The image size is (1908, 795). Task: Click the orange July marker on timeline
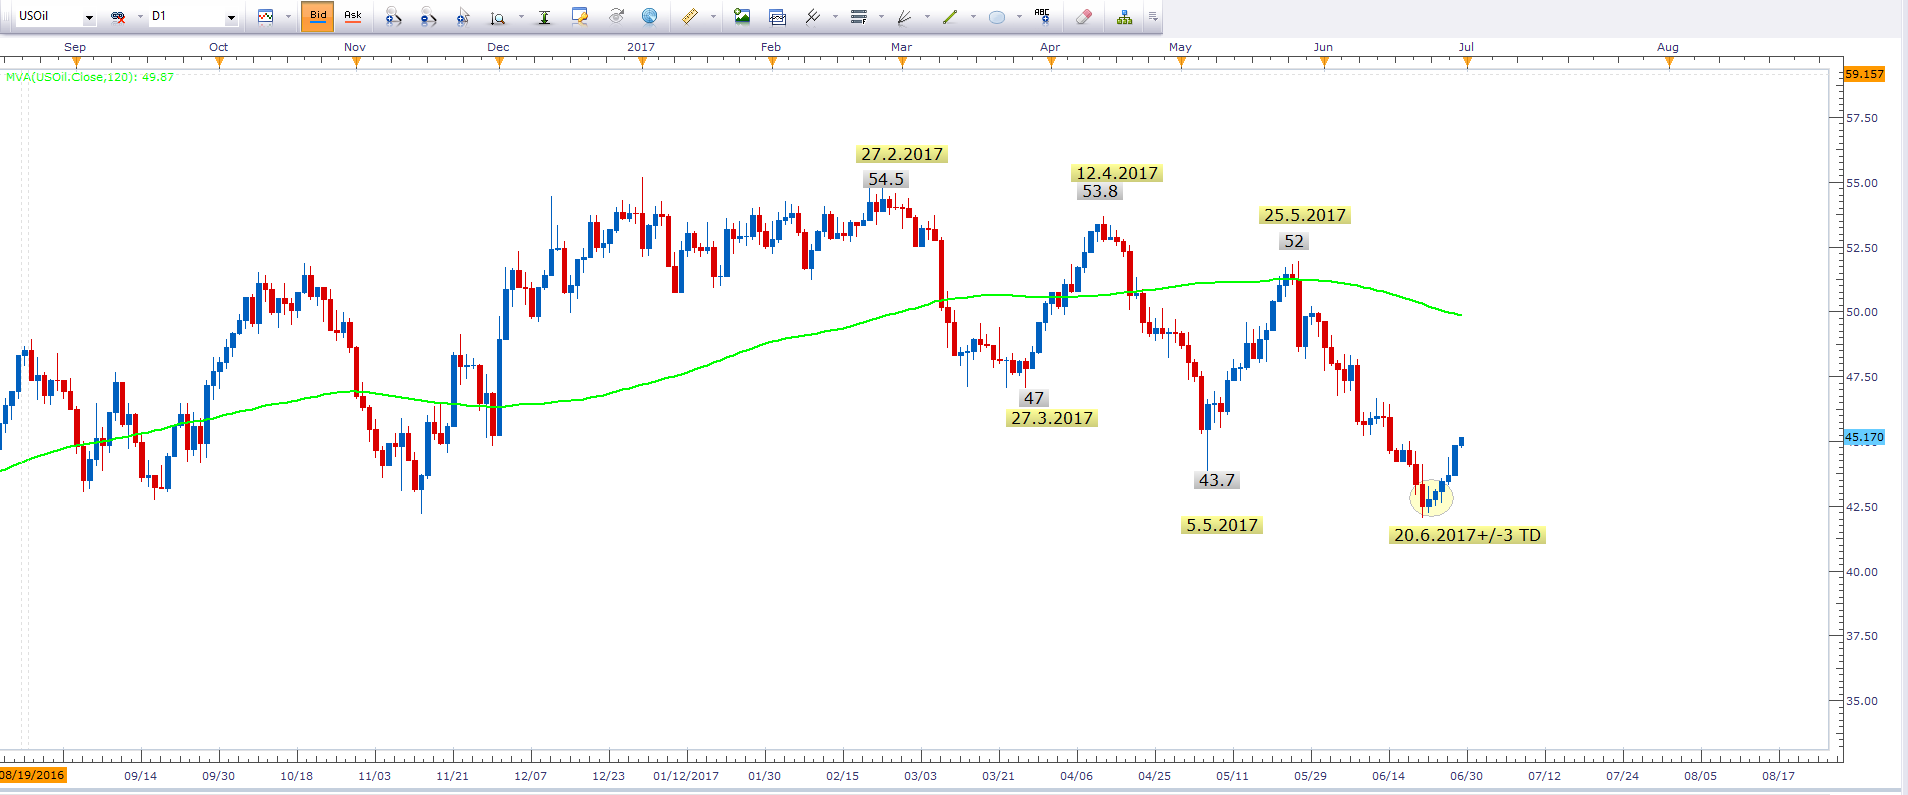tap(1467, 62)
